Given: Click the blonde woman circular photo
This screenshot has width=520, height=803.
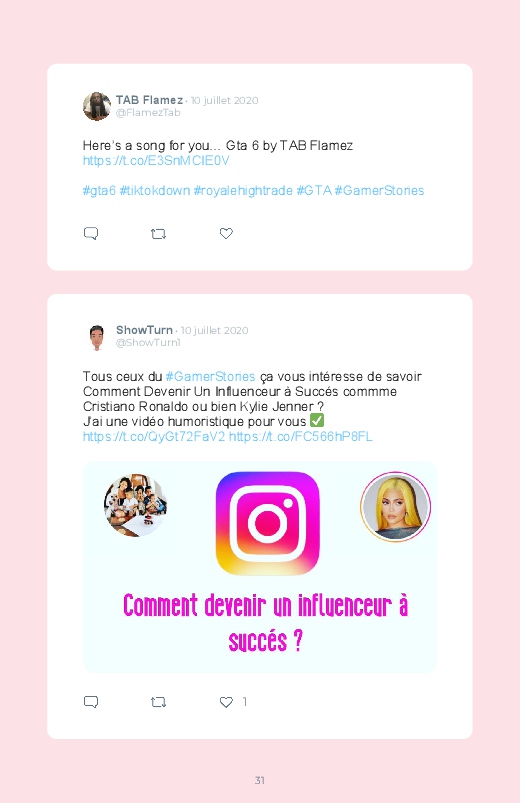Looking at the screenshot, I should (396, 506).
